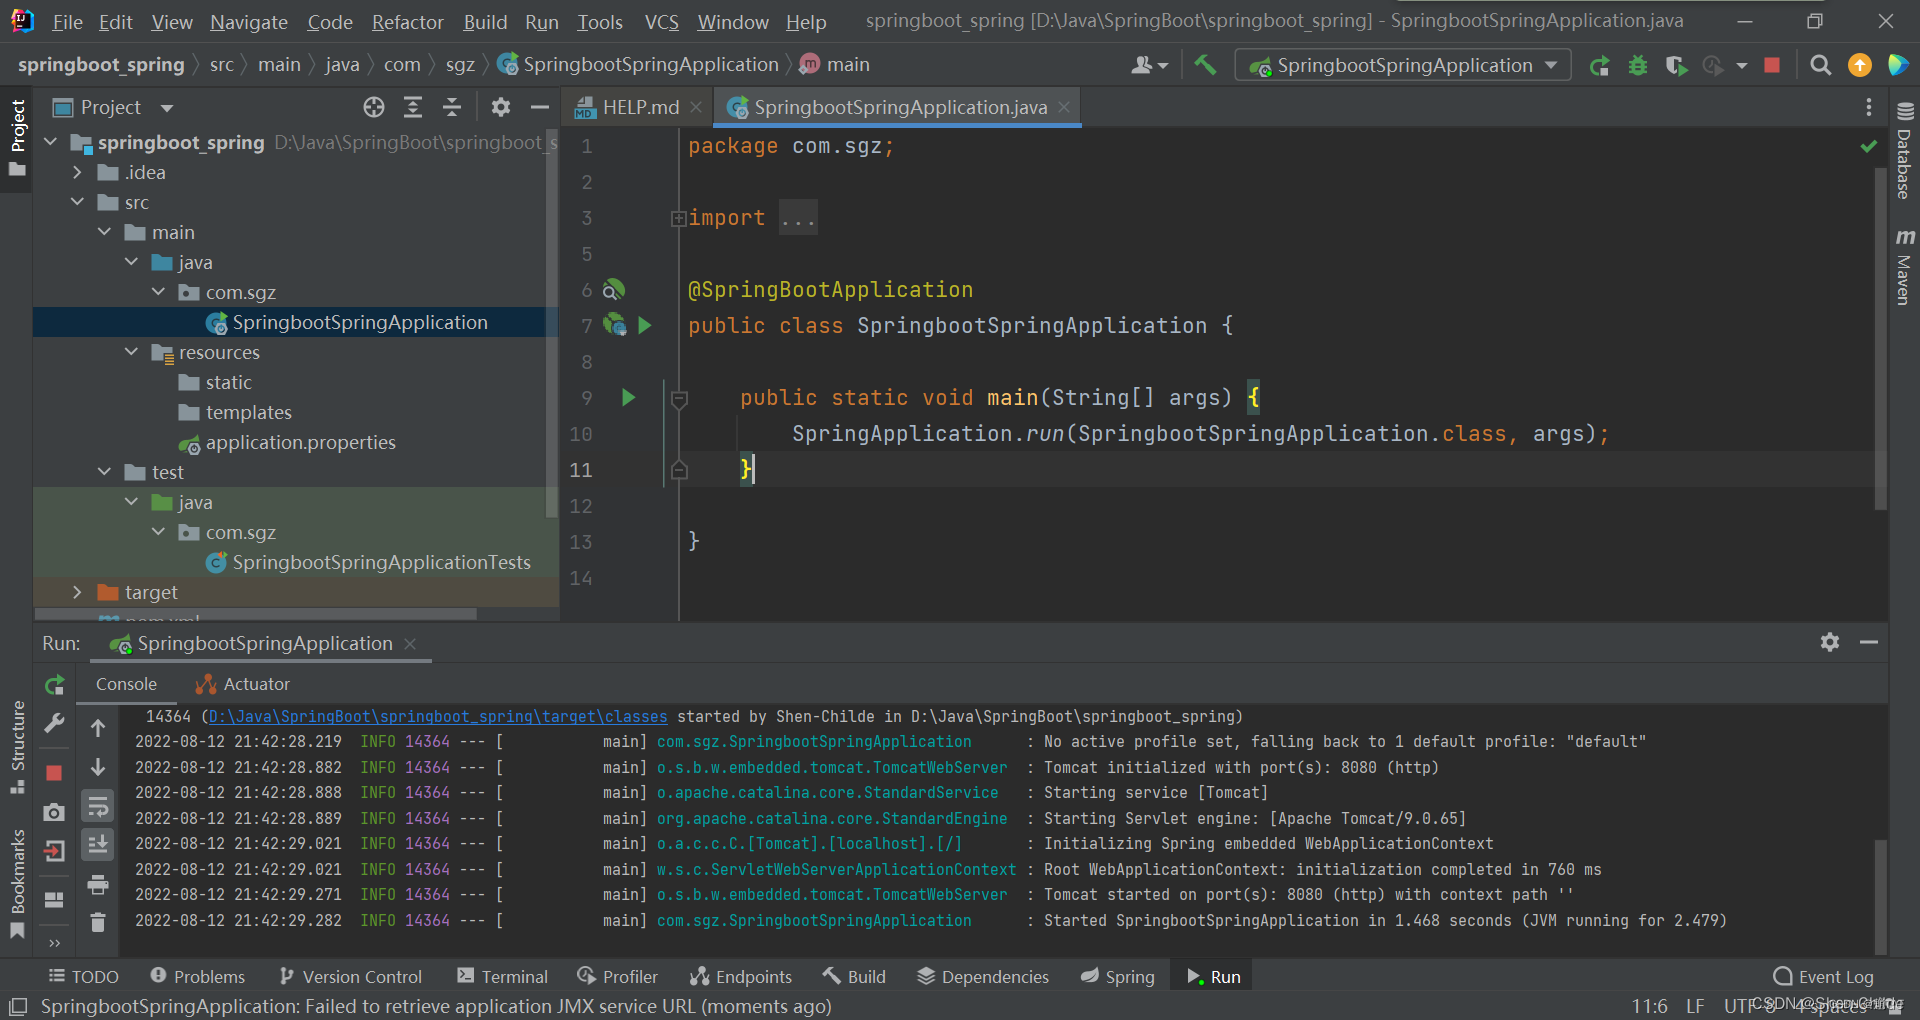The height and width of the screenshot is (1020, 1920).
Task: Click the Spring bean gutter icon on line 6
Action: pyautogui.click(x=614, y=290)
